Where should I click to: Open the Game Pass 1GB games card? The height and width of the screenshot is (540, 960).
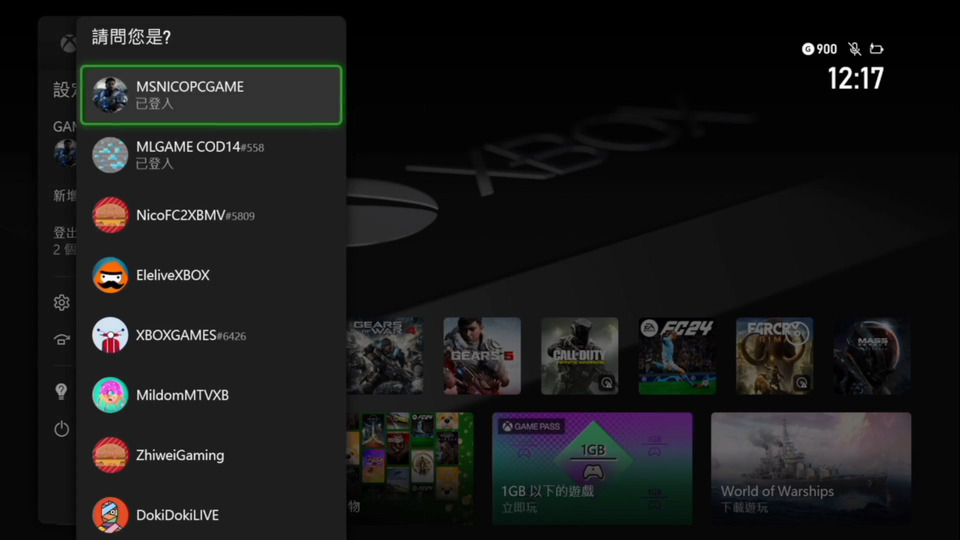pyautogui.click(x=592, y=468)
